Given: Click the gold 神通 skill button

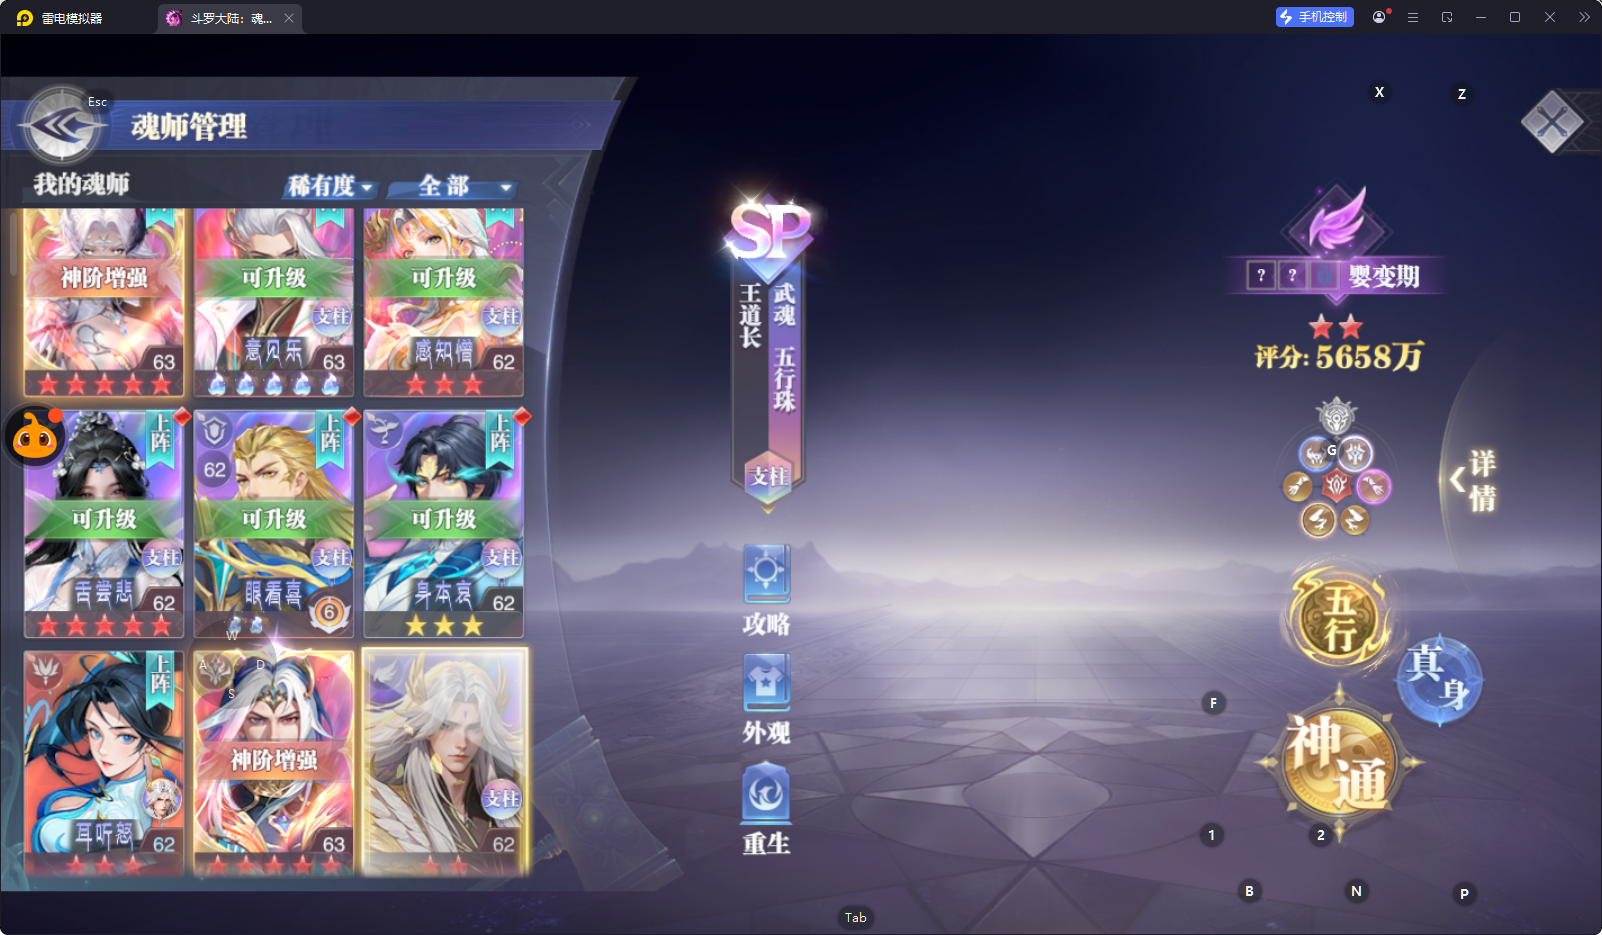Looking at the screenshot, I should [x=1338, y=762].
